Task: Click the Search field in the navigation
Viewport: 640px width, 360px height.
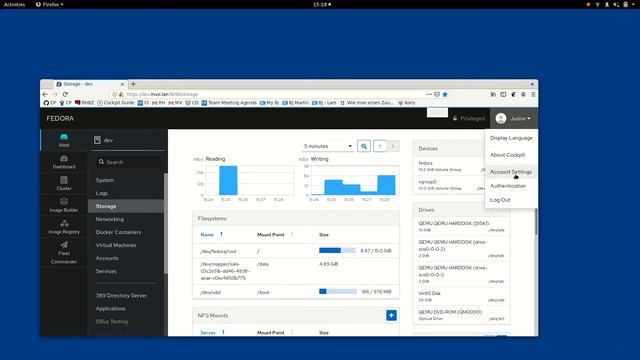Action: [128, 162]
